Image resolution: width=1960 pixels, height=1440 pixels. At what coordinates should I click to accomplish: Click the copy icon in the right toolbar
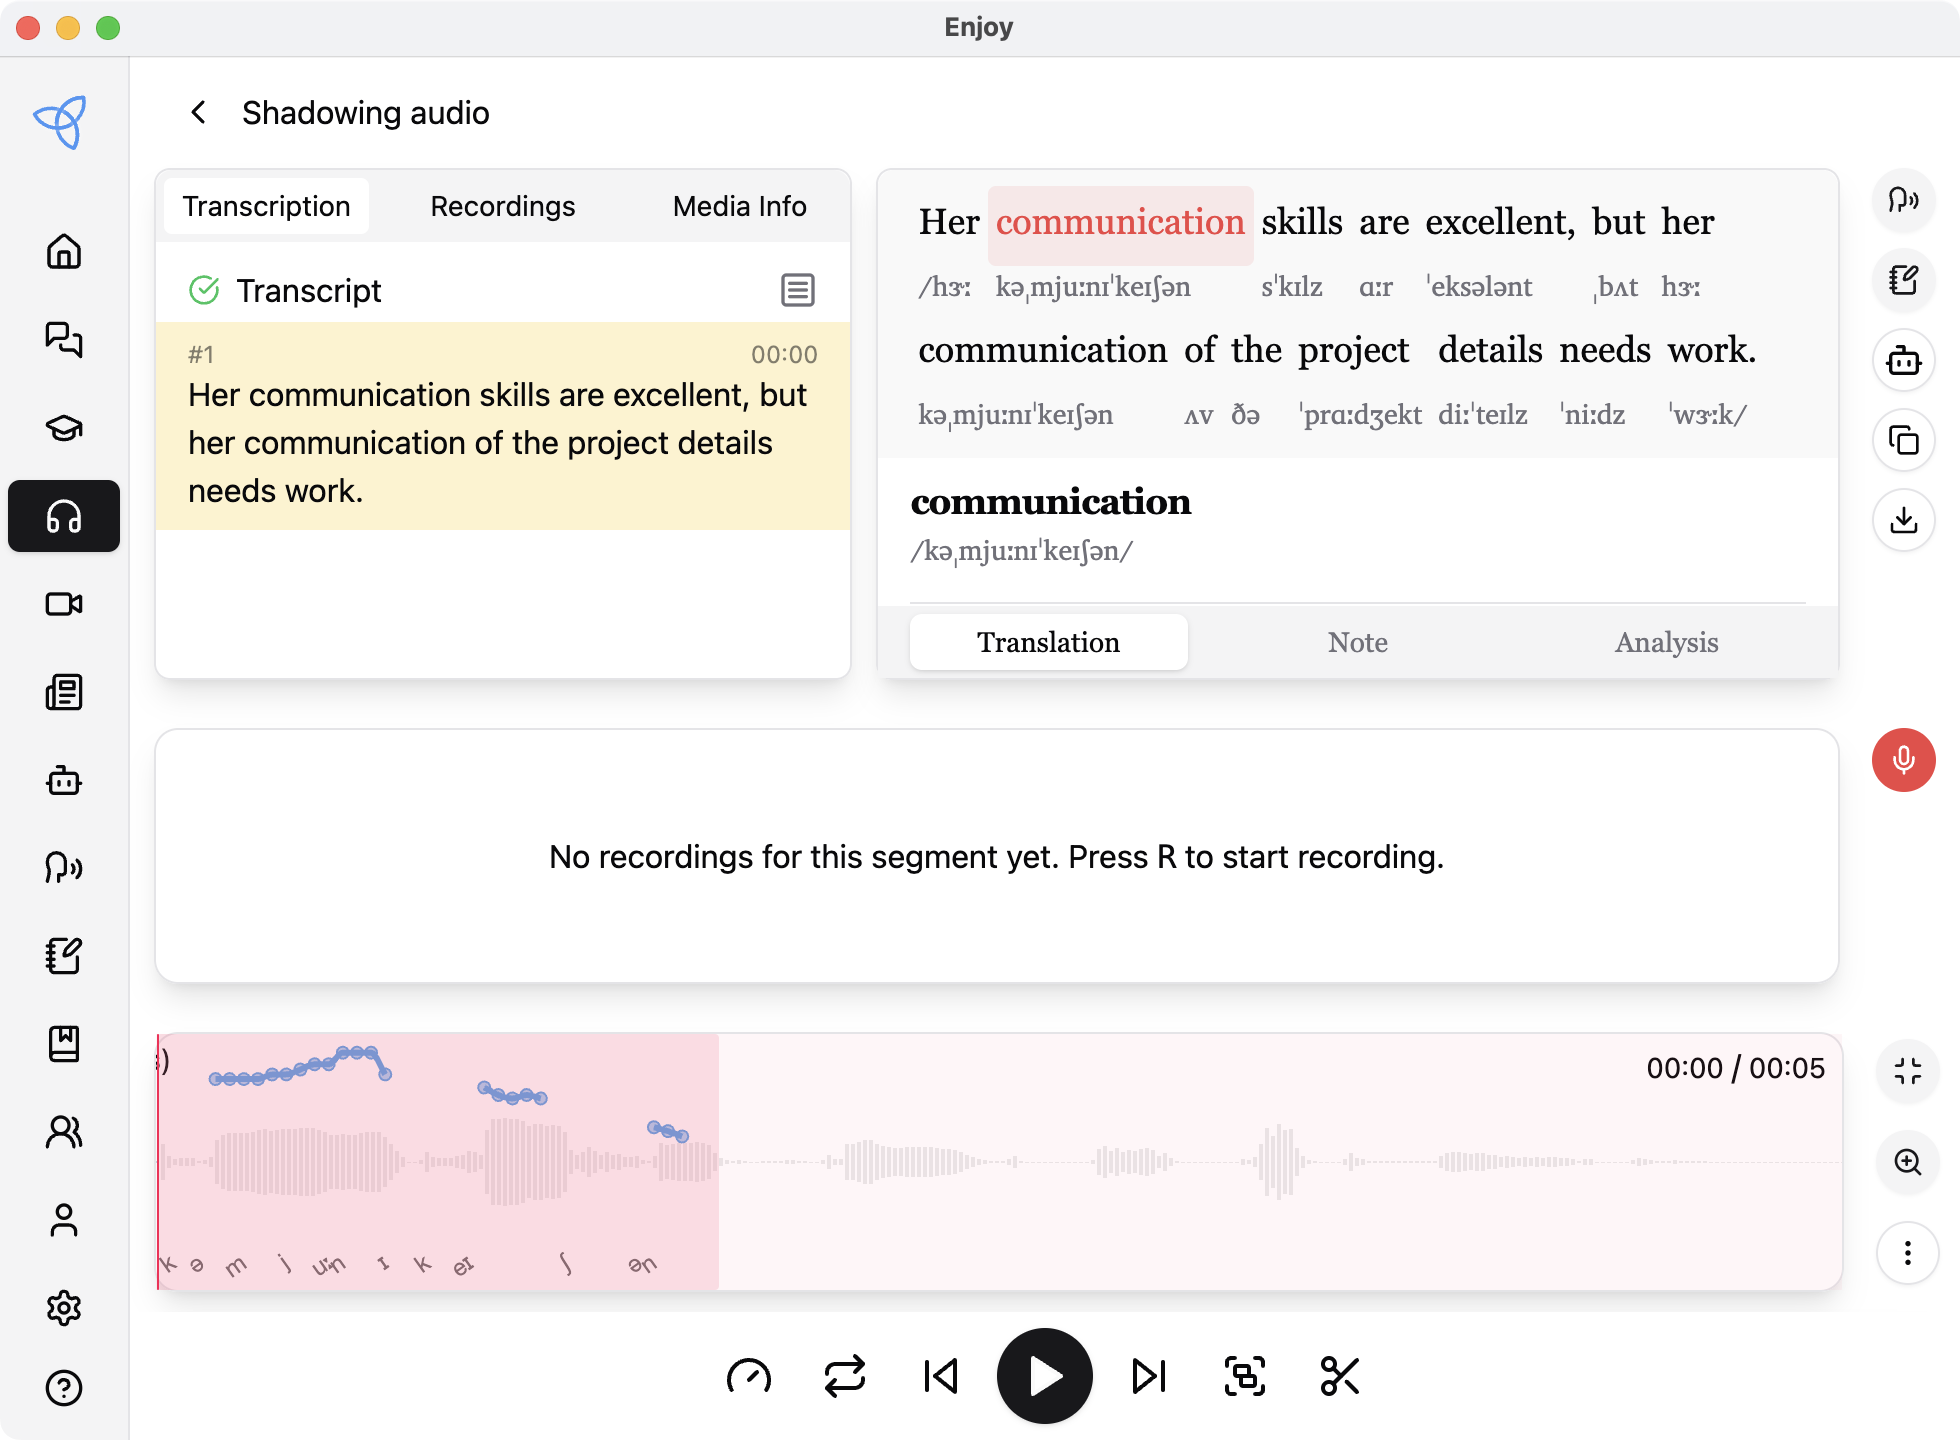point(1903,440)
